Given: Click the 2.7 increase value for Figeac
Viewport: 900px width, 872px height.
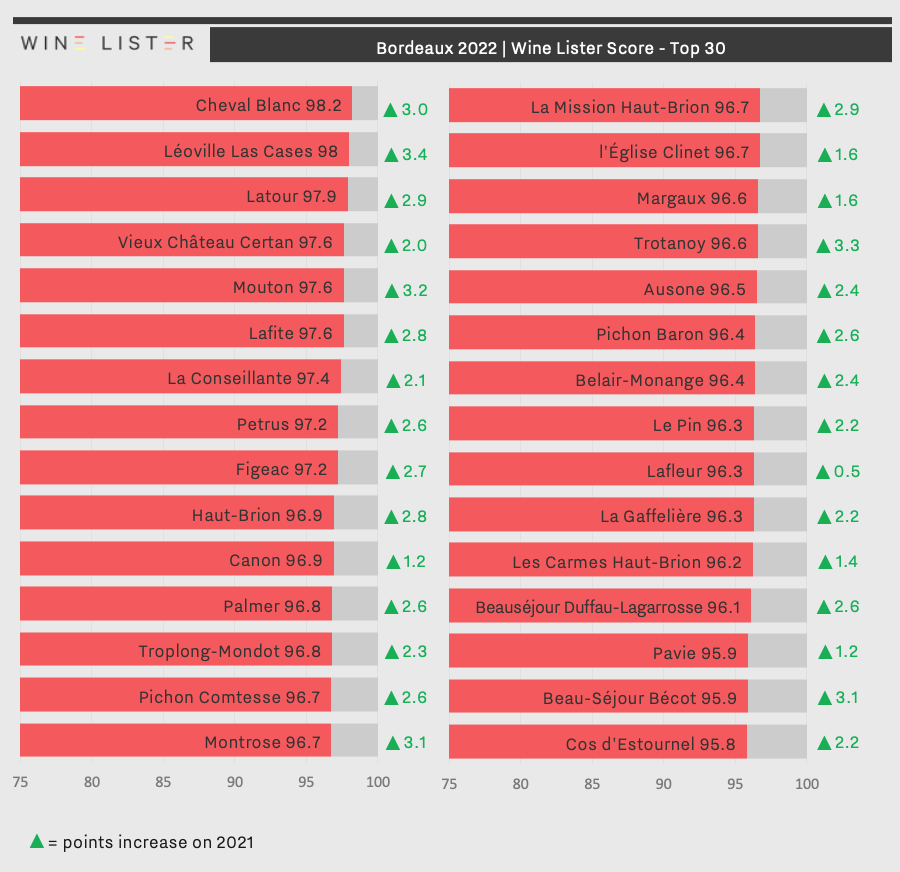Looking at the screenshot, I should (414, 472).
